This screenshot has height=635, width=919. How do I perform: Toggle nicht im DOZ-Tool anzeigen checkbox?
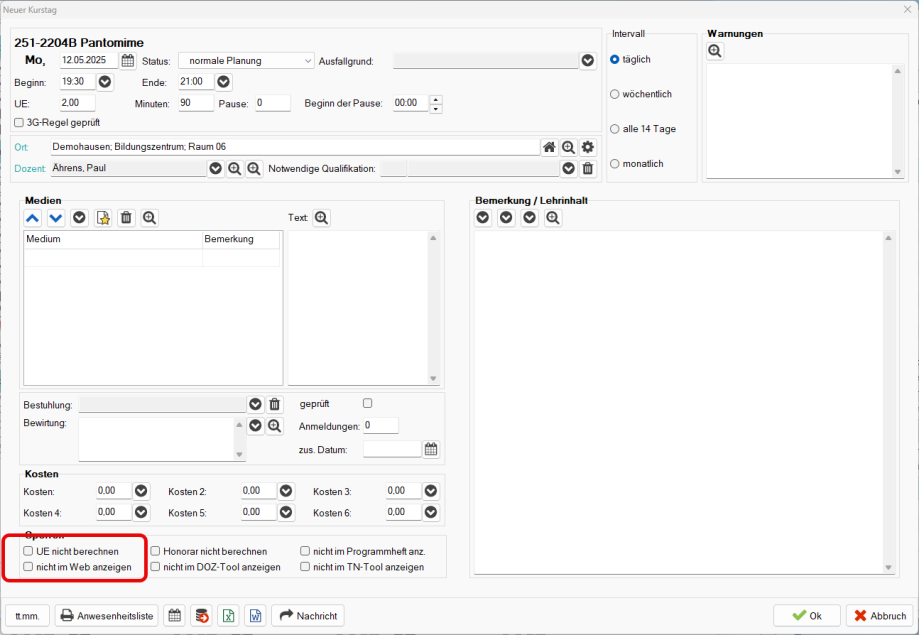click(x=155, y=567)
